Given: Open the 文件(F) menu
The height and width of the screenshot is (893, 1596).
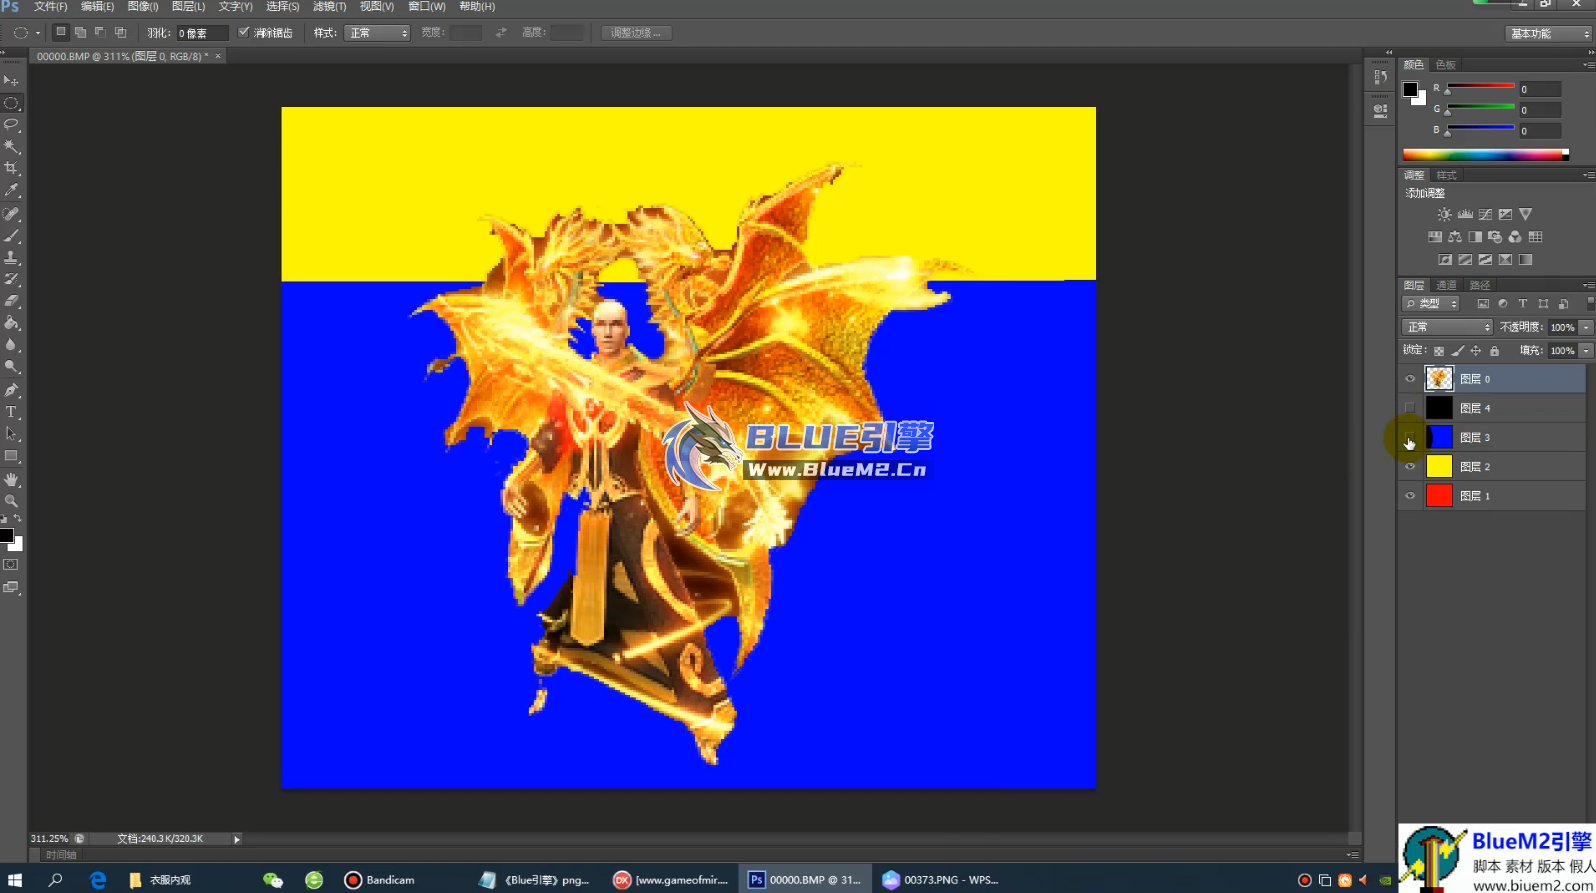Looking at the screenshot, I should pyautogui.click(x=50, y=6).
